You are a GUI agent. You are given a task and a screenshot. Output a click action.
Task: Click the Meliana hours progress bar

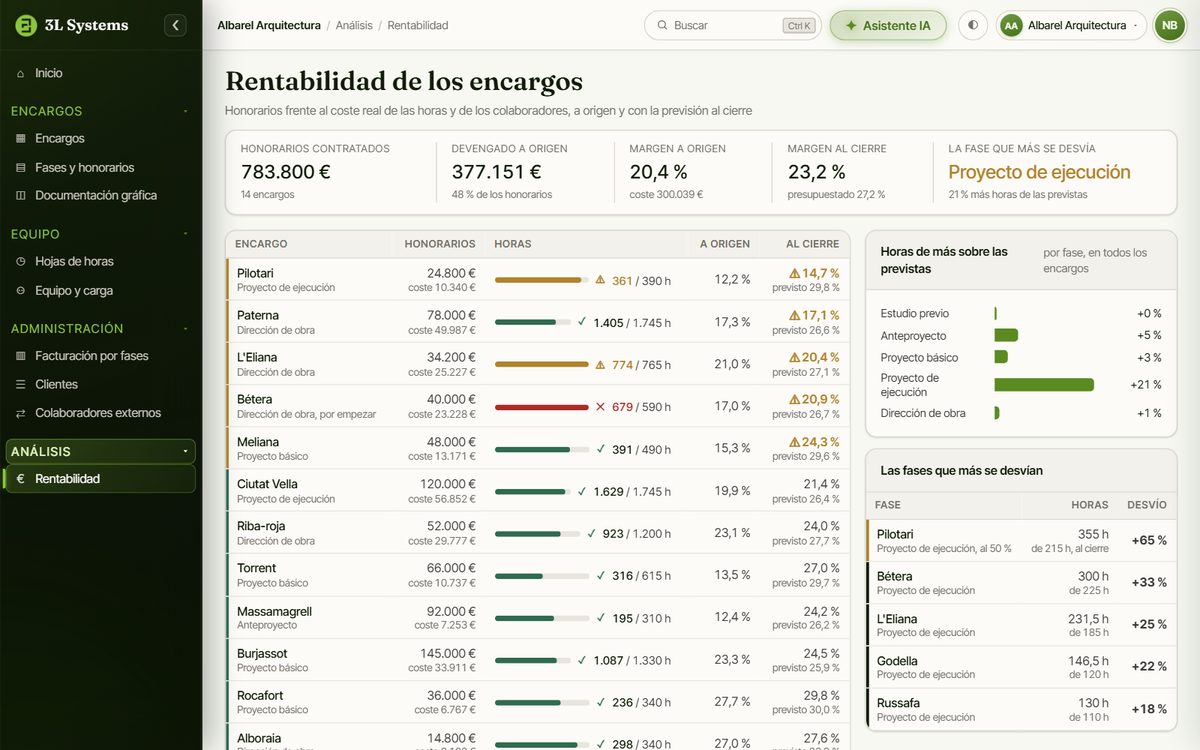tap(541, 450)
